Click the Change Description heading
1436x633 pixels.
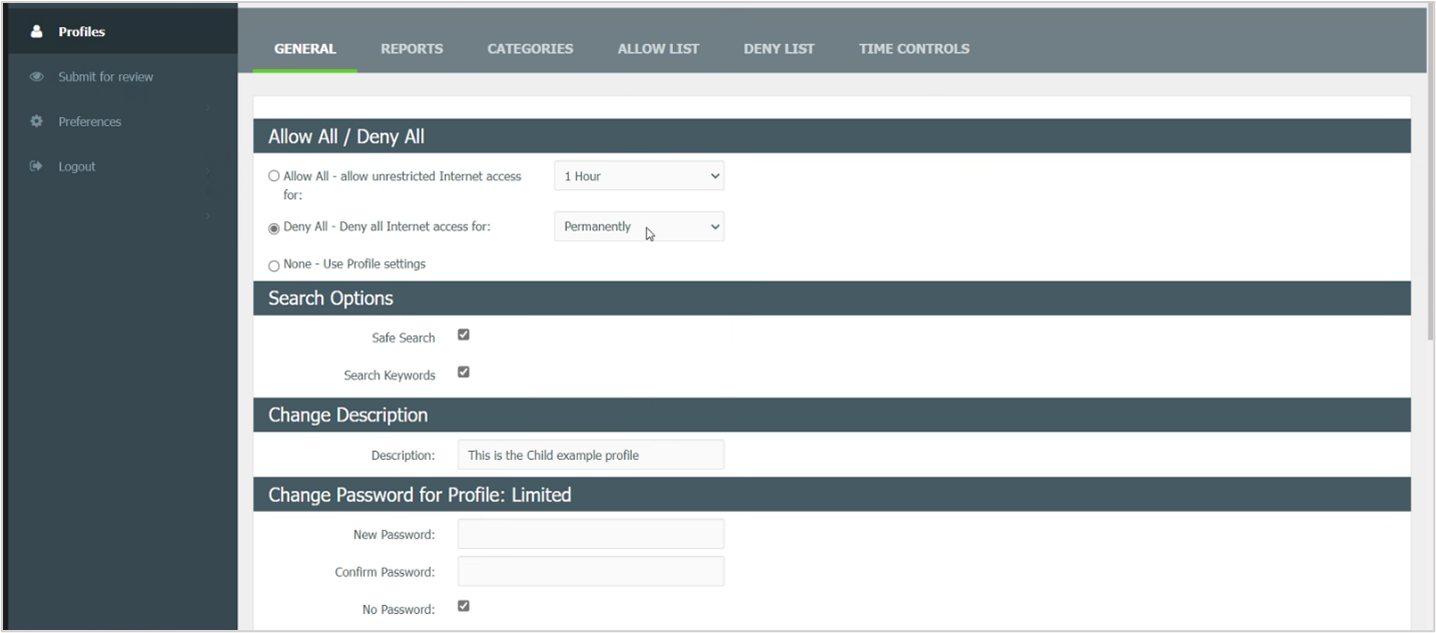click(x=348, y=415)
